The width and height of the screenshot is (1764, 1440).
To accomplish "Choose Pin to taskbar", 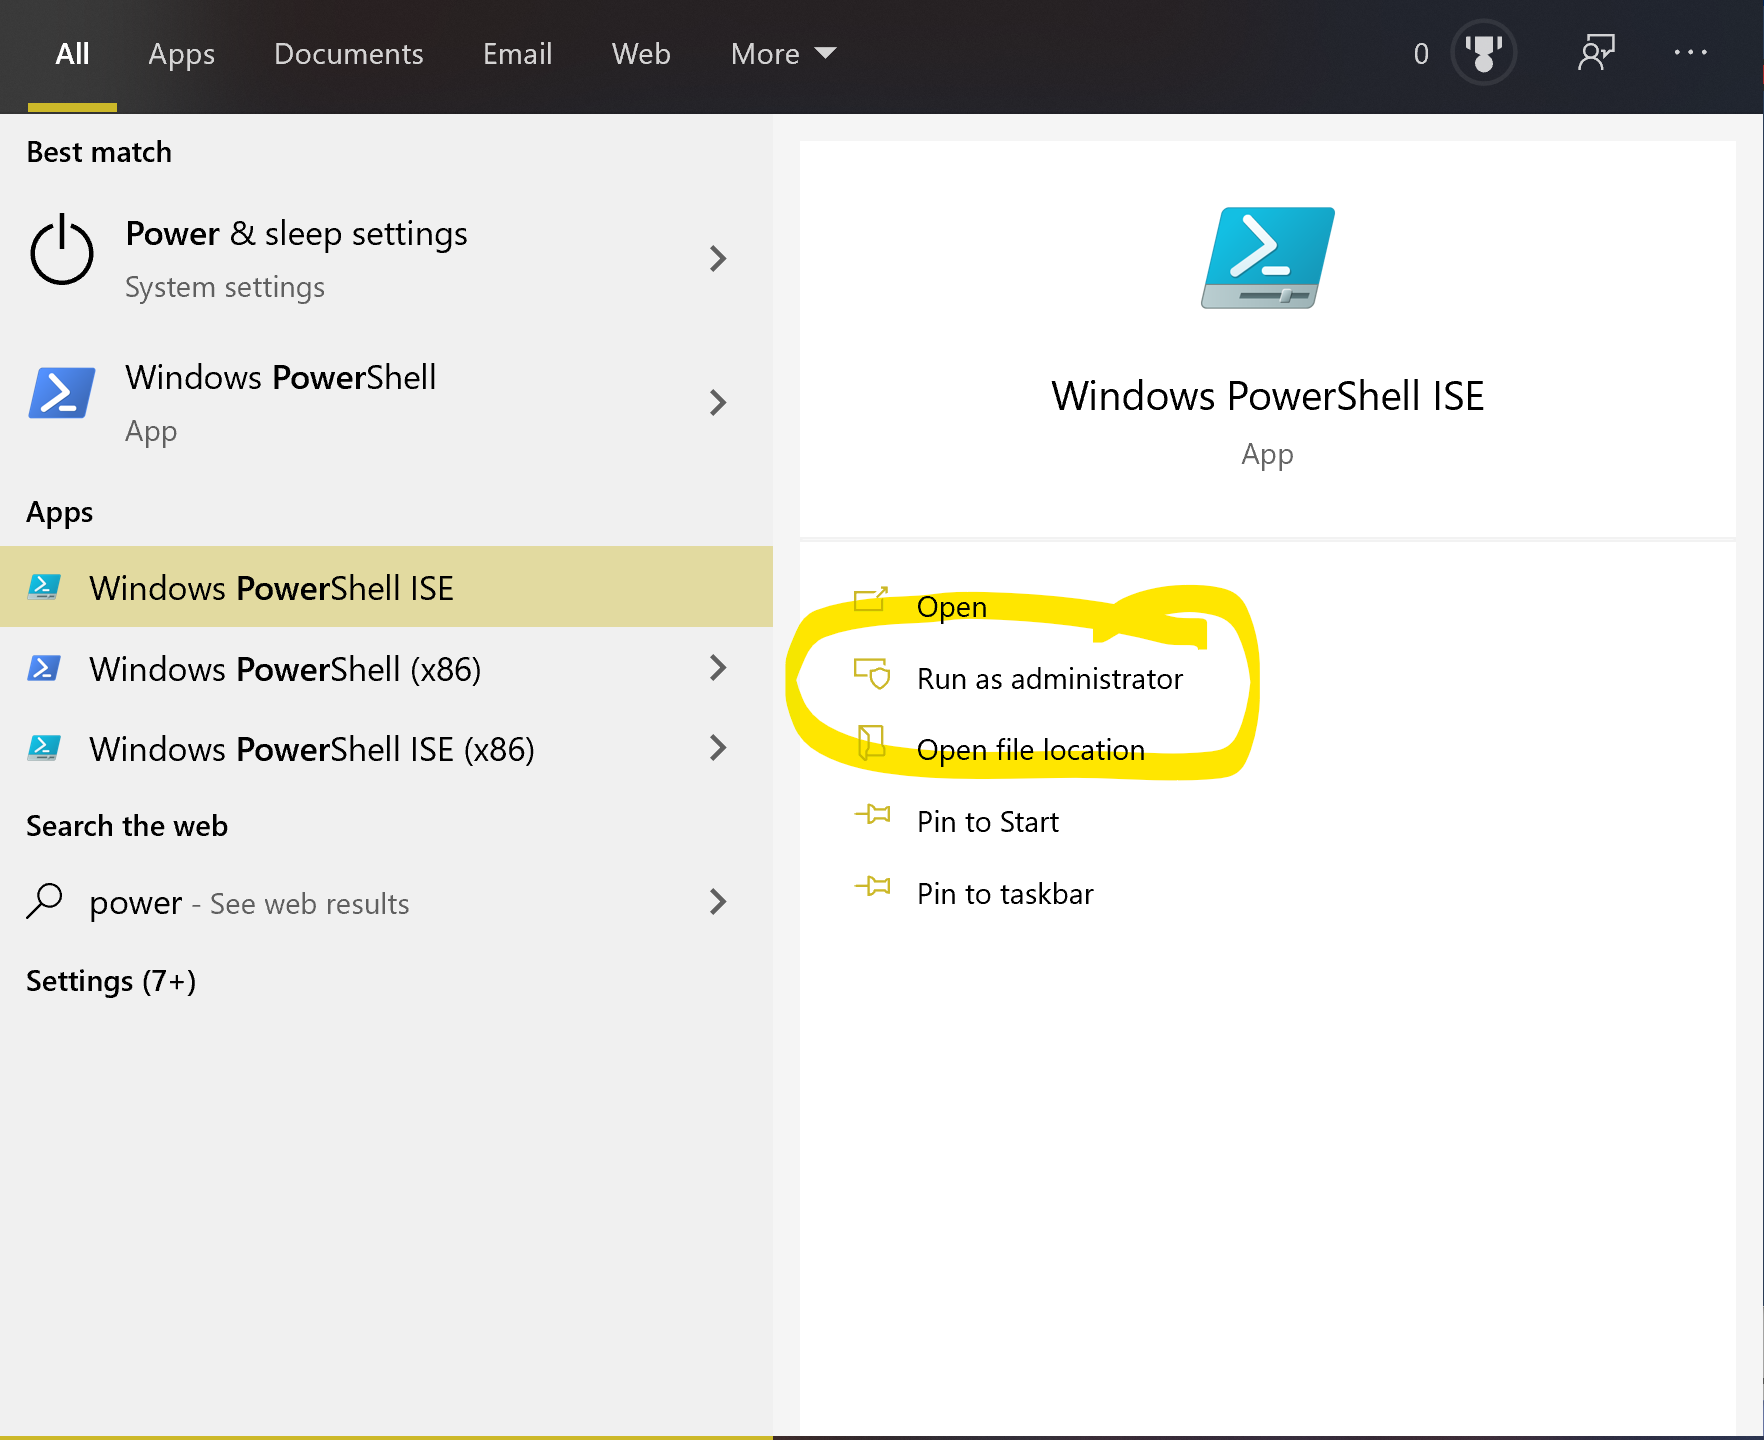I will (1005, 894).
